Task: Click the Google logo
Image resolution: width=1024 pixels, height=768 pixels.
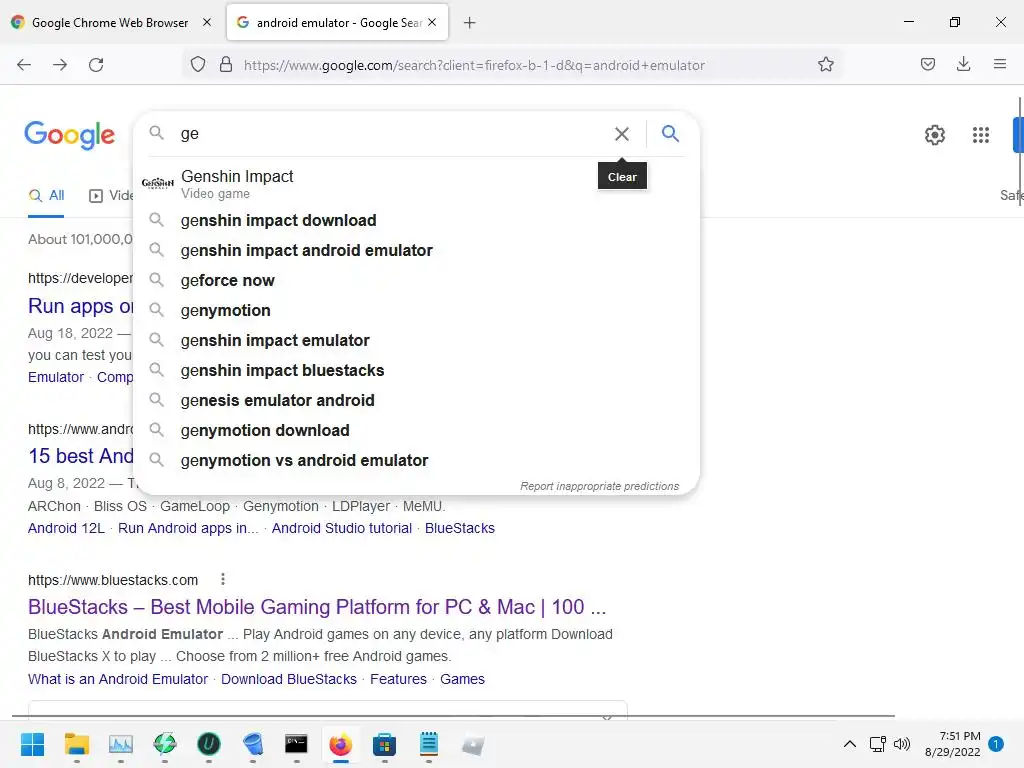Action: click(x=69, y=135)
